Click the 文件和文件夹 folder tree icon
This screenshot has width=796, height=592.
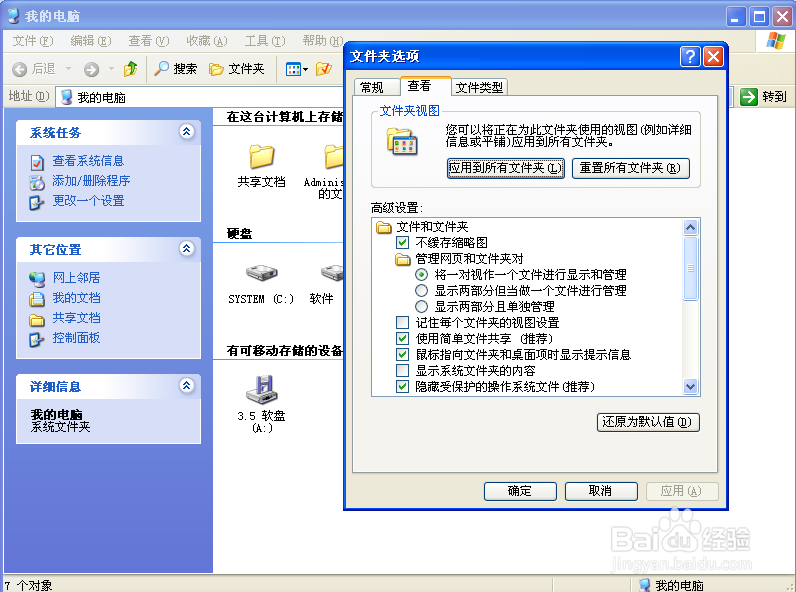384,226
